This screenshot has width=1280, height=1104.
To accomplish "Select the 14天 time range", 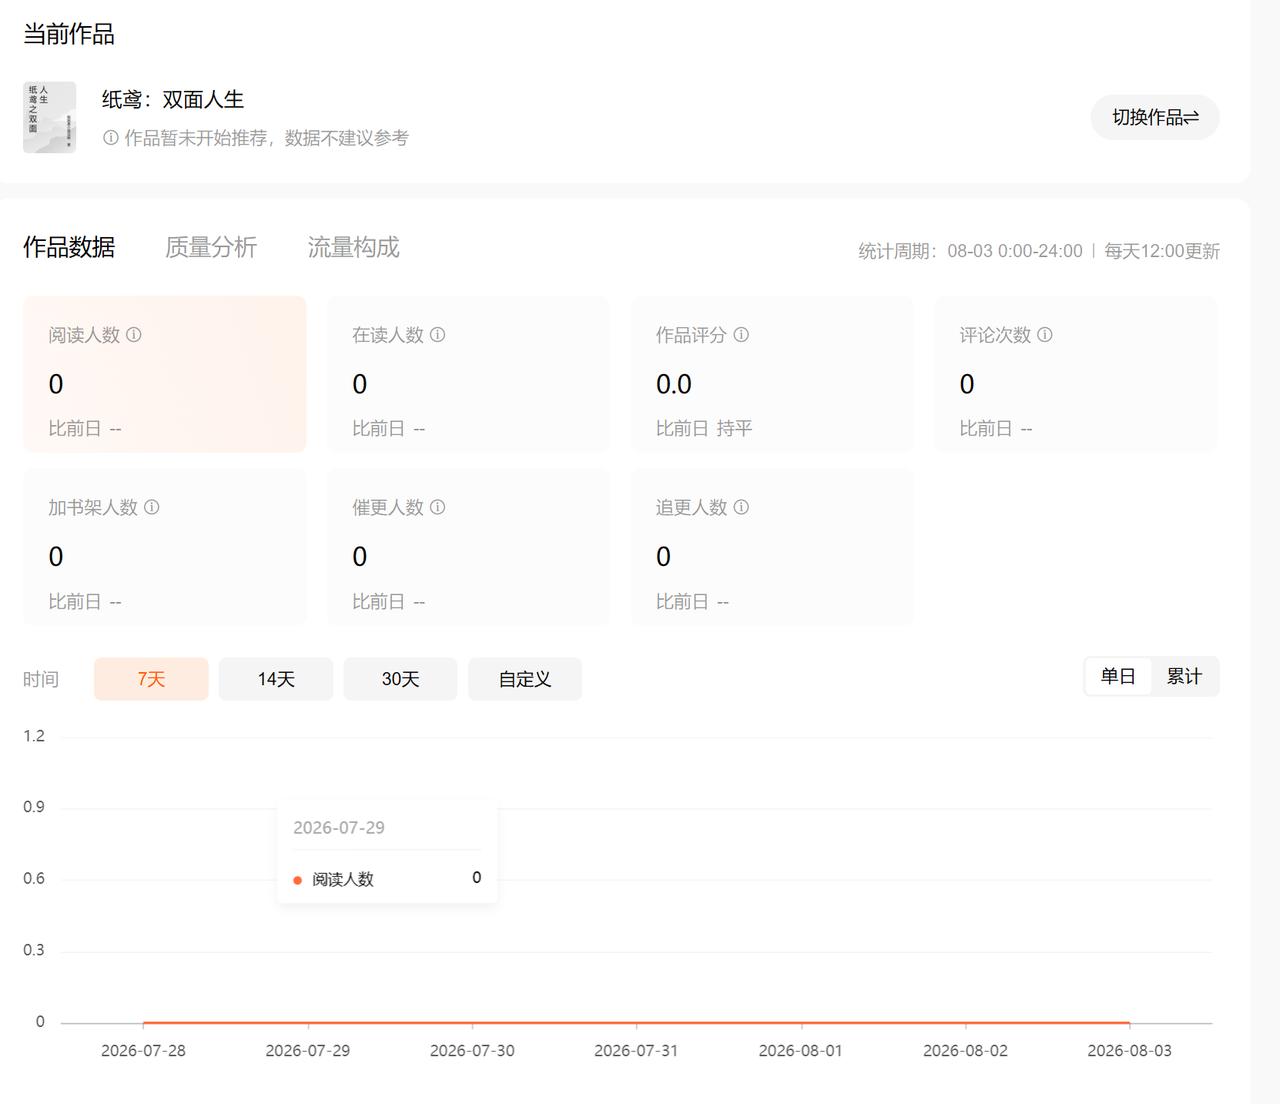I will (x=276, y=679).
